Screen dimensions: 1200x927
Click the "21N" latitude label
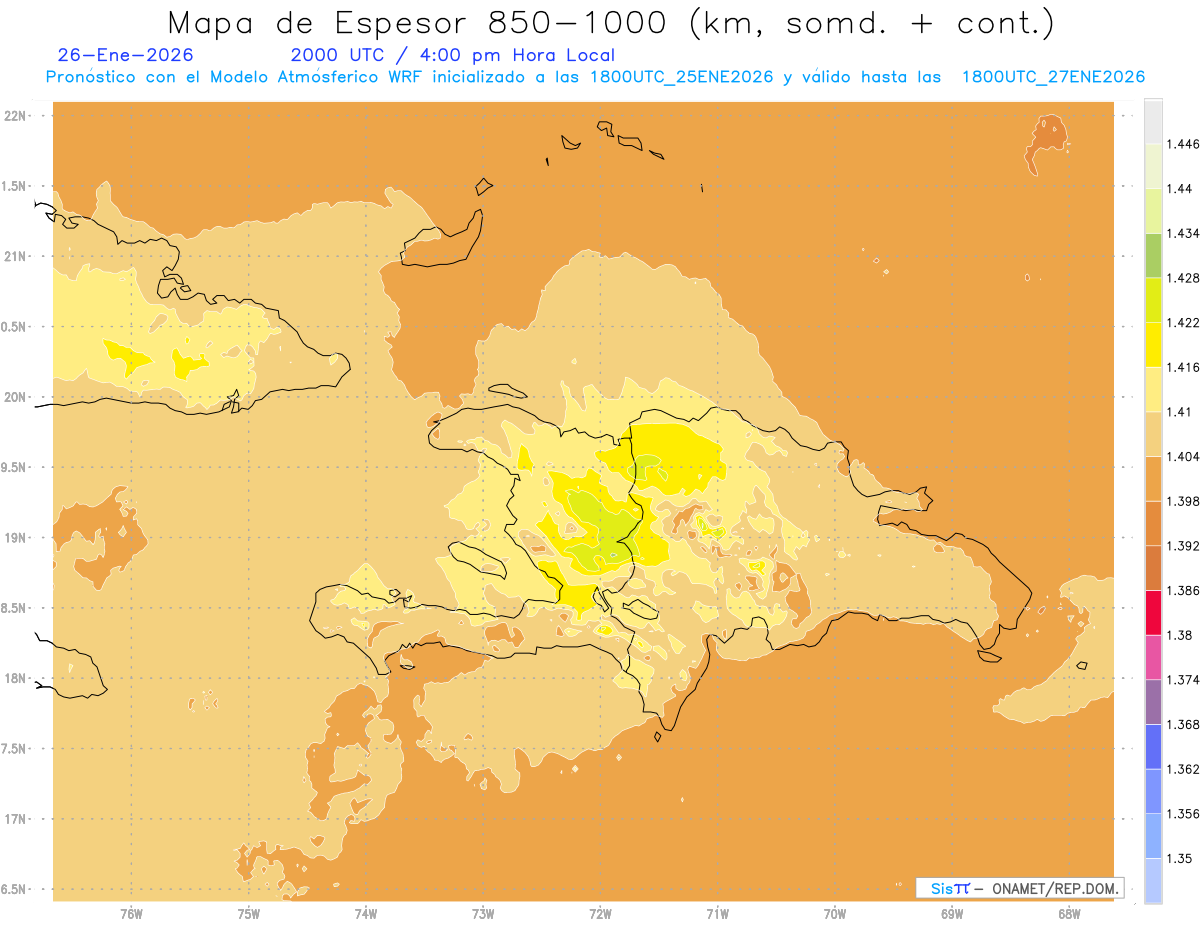(17, 257)
